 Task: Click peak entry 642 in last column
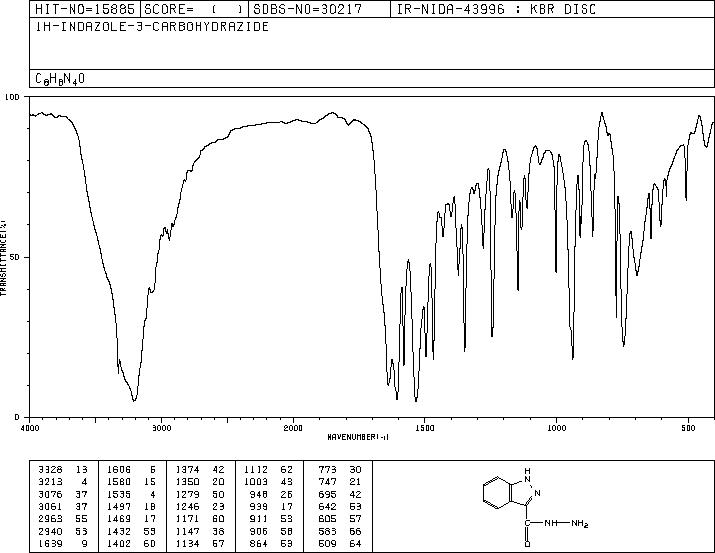340,506
